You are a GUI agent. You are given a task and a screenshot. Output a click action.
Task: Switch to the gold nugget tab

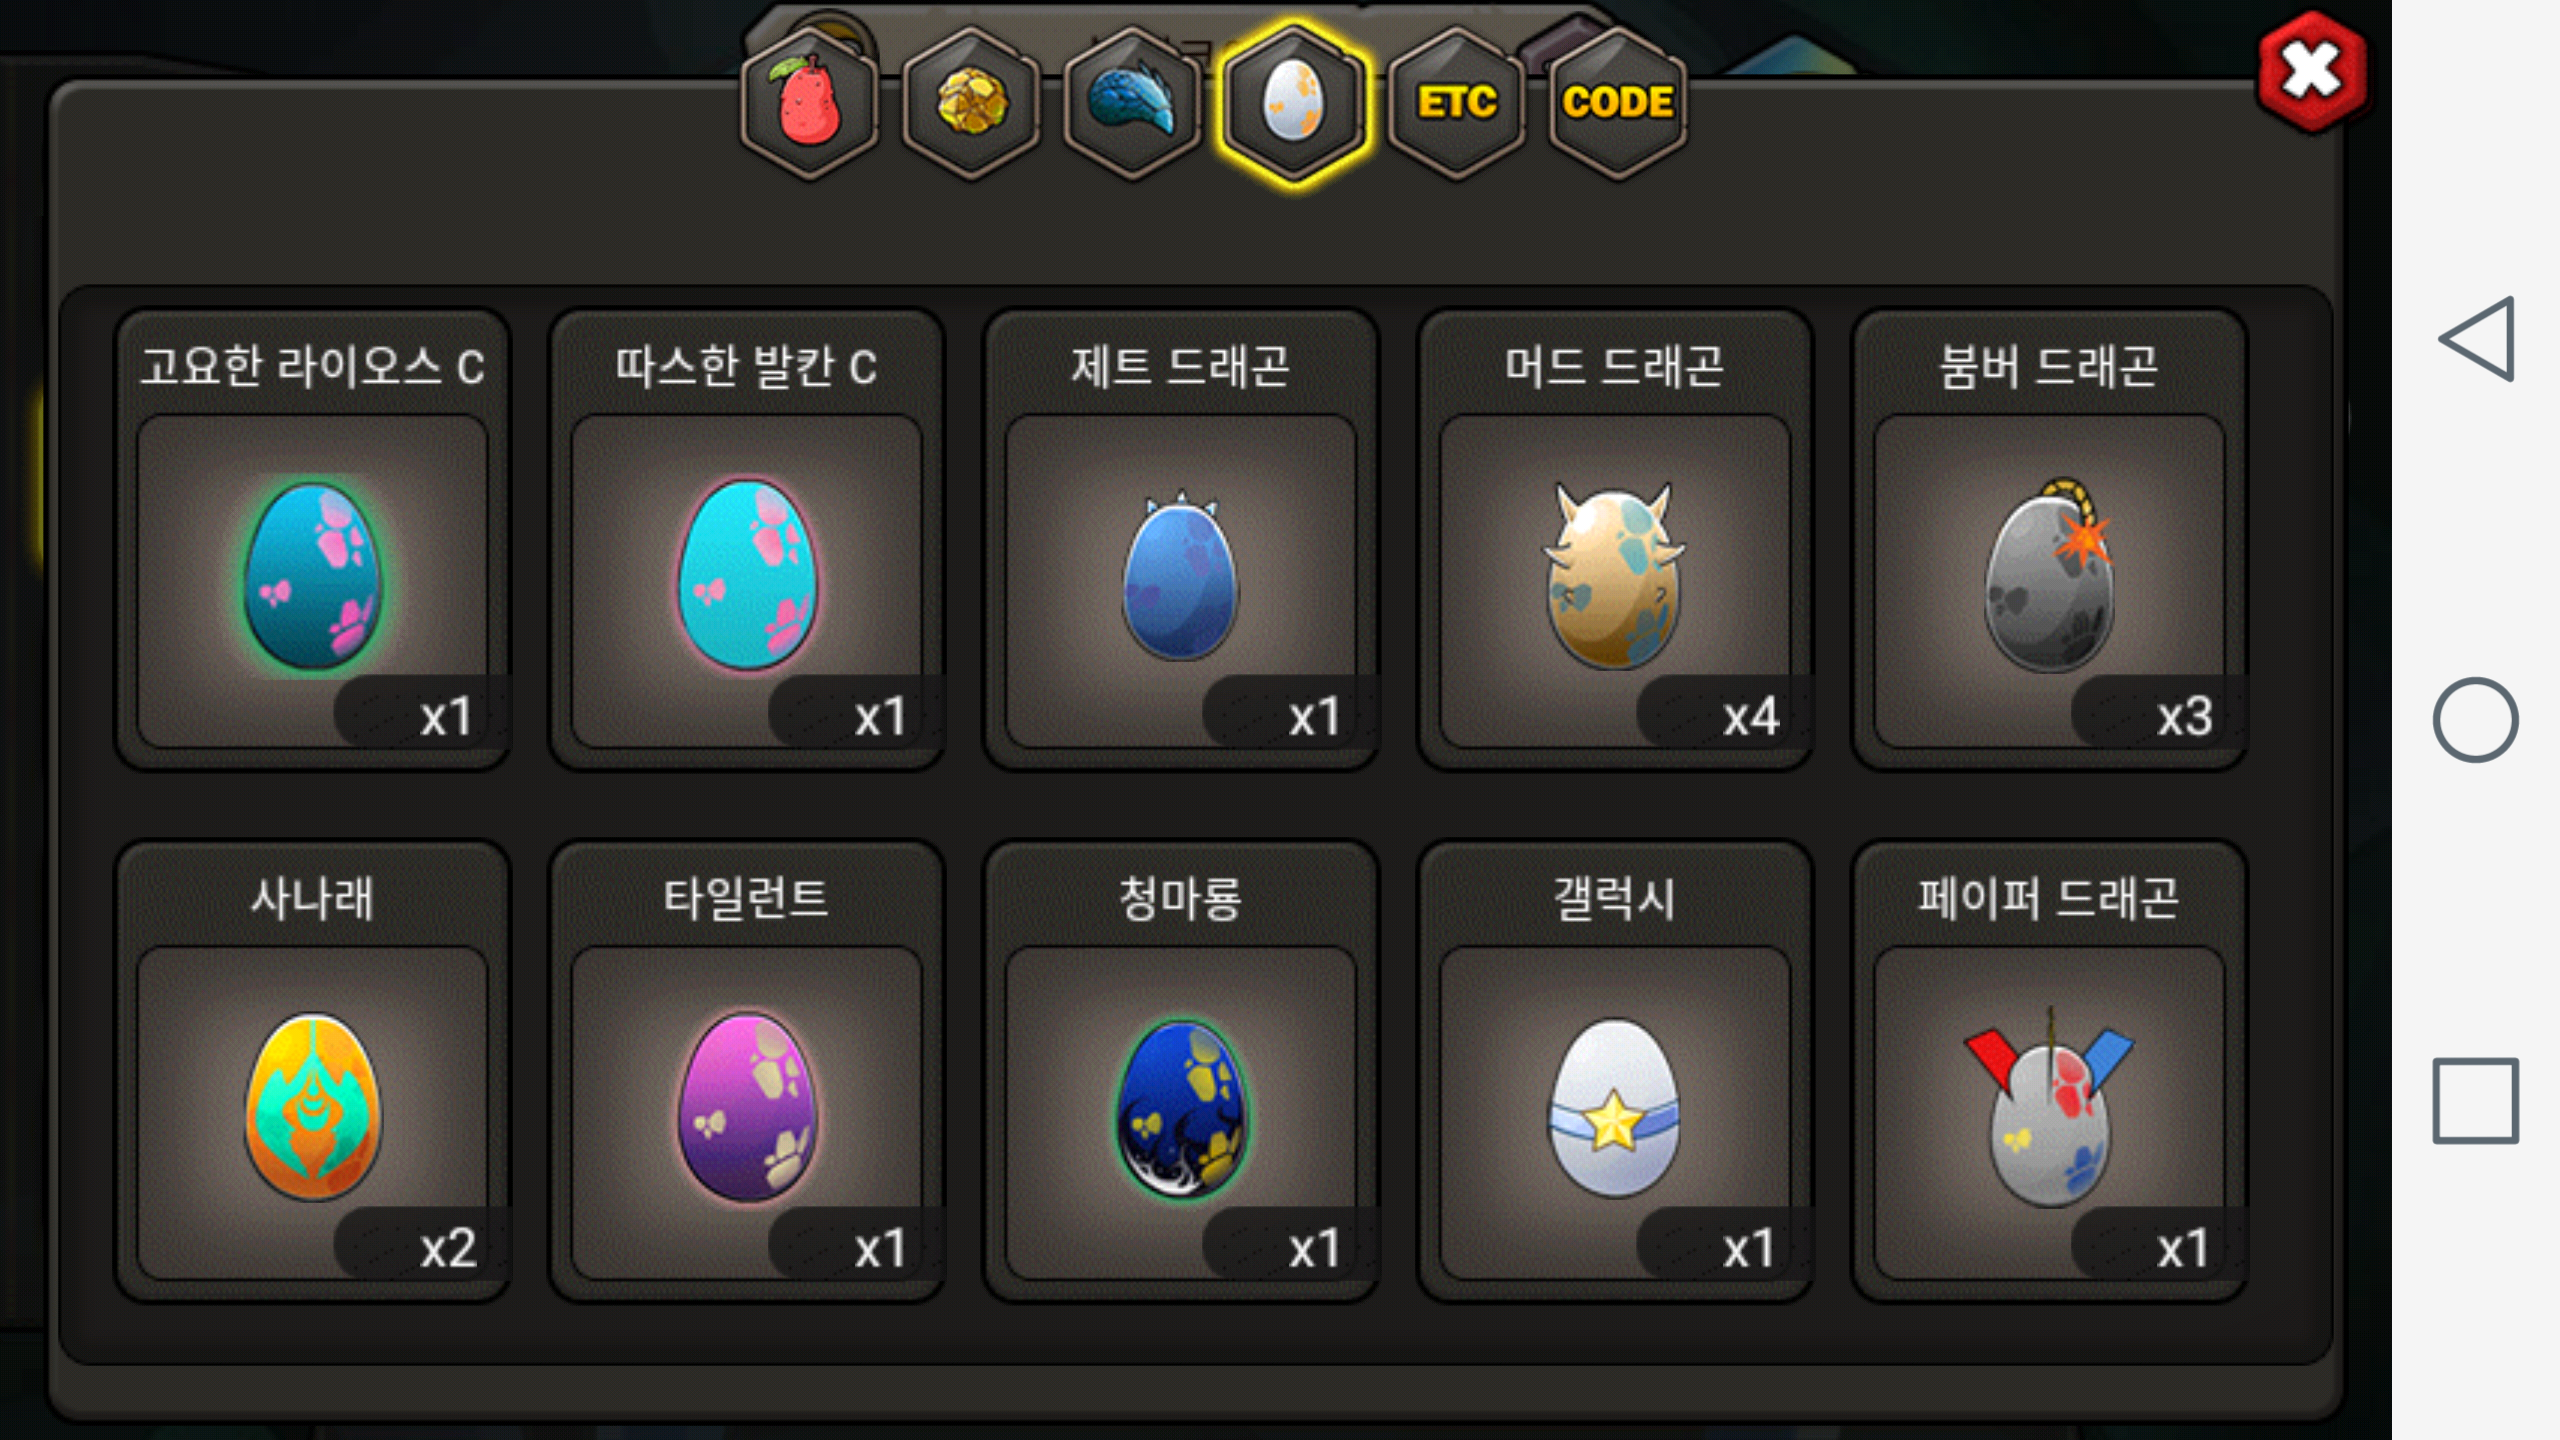[970, 103]
